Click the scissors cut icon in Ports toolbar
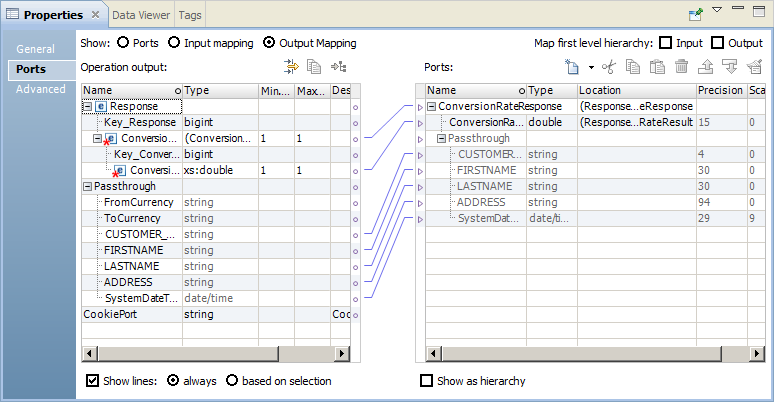This screenshot has height=402, width=774. pyautogui.click(x=608, y=67)
